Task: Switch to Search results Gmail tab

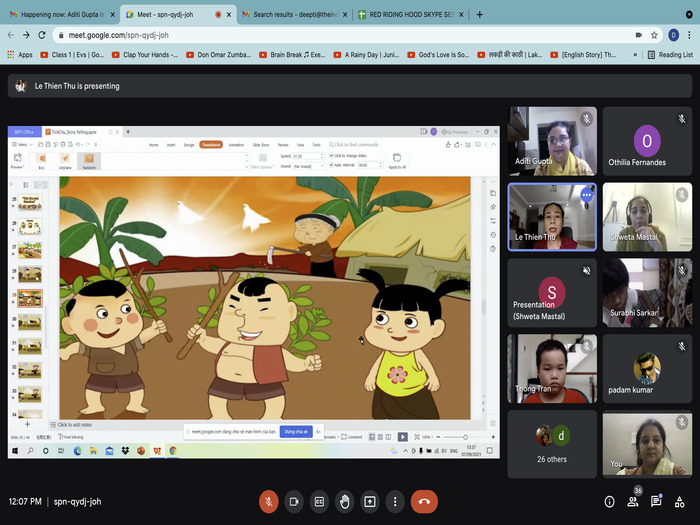Action: click(295, 15)
